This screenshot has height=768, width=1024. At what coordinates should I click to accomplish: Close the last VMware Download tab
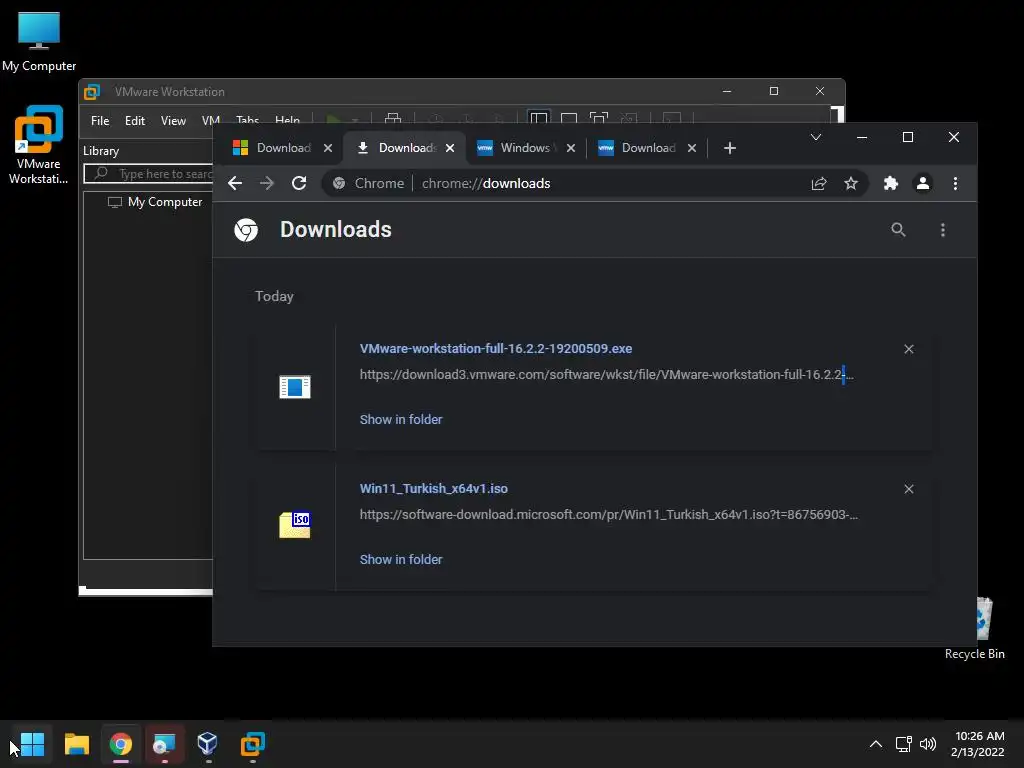[692, 148]
